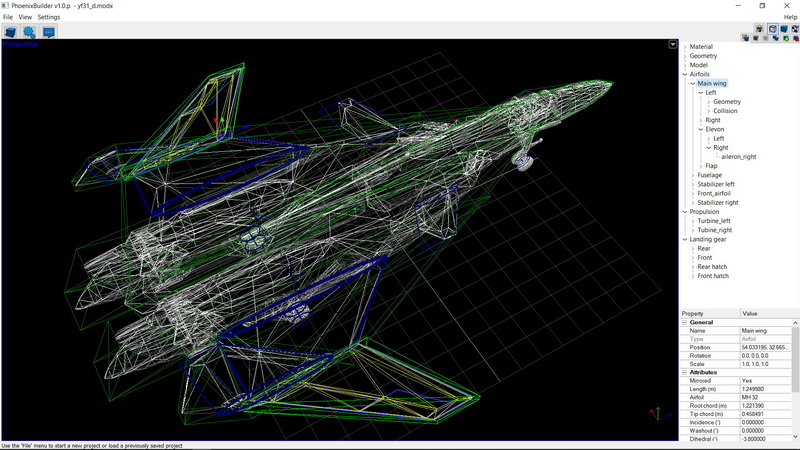Click the gear icon in left toolbar

(x=30, y=31)
